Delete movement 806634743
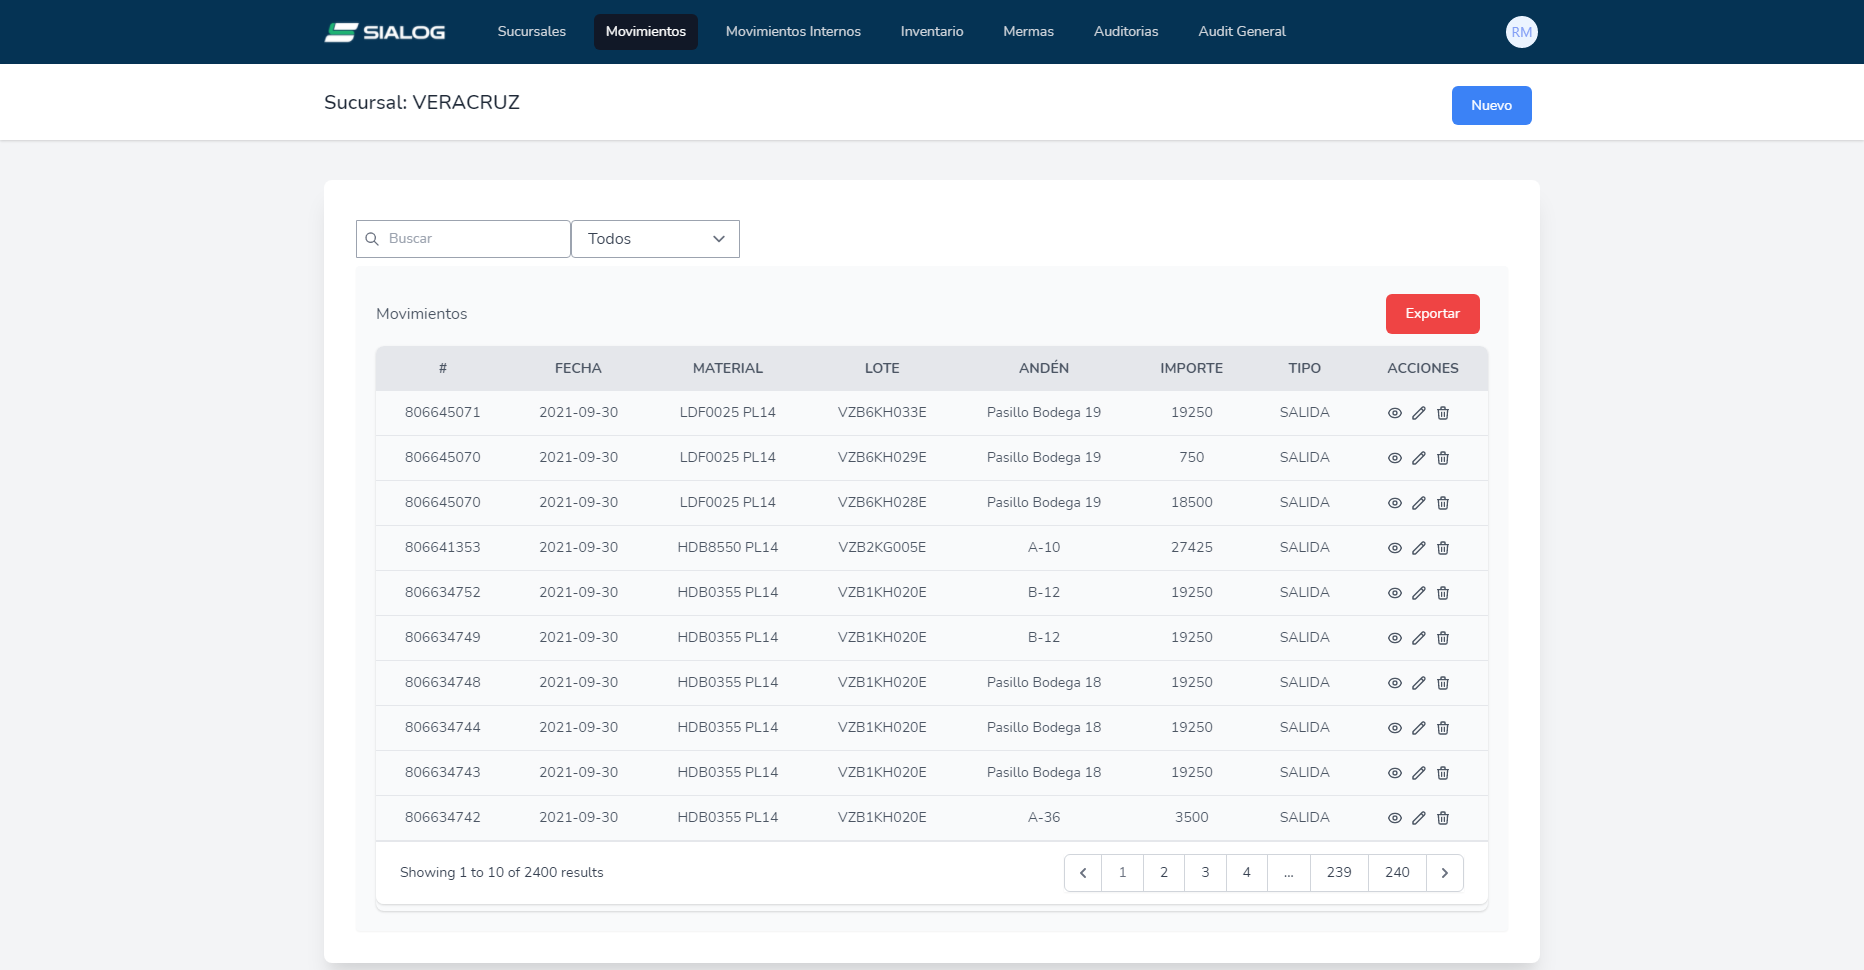This screenshot has height=970, width=1864. pos(1443,773)
